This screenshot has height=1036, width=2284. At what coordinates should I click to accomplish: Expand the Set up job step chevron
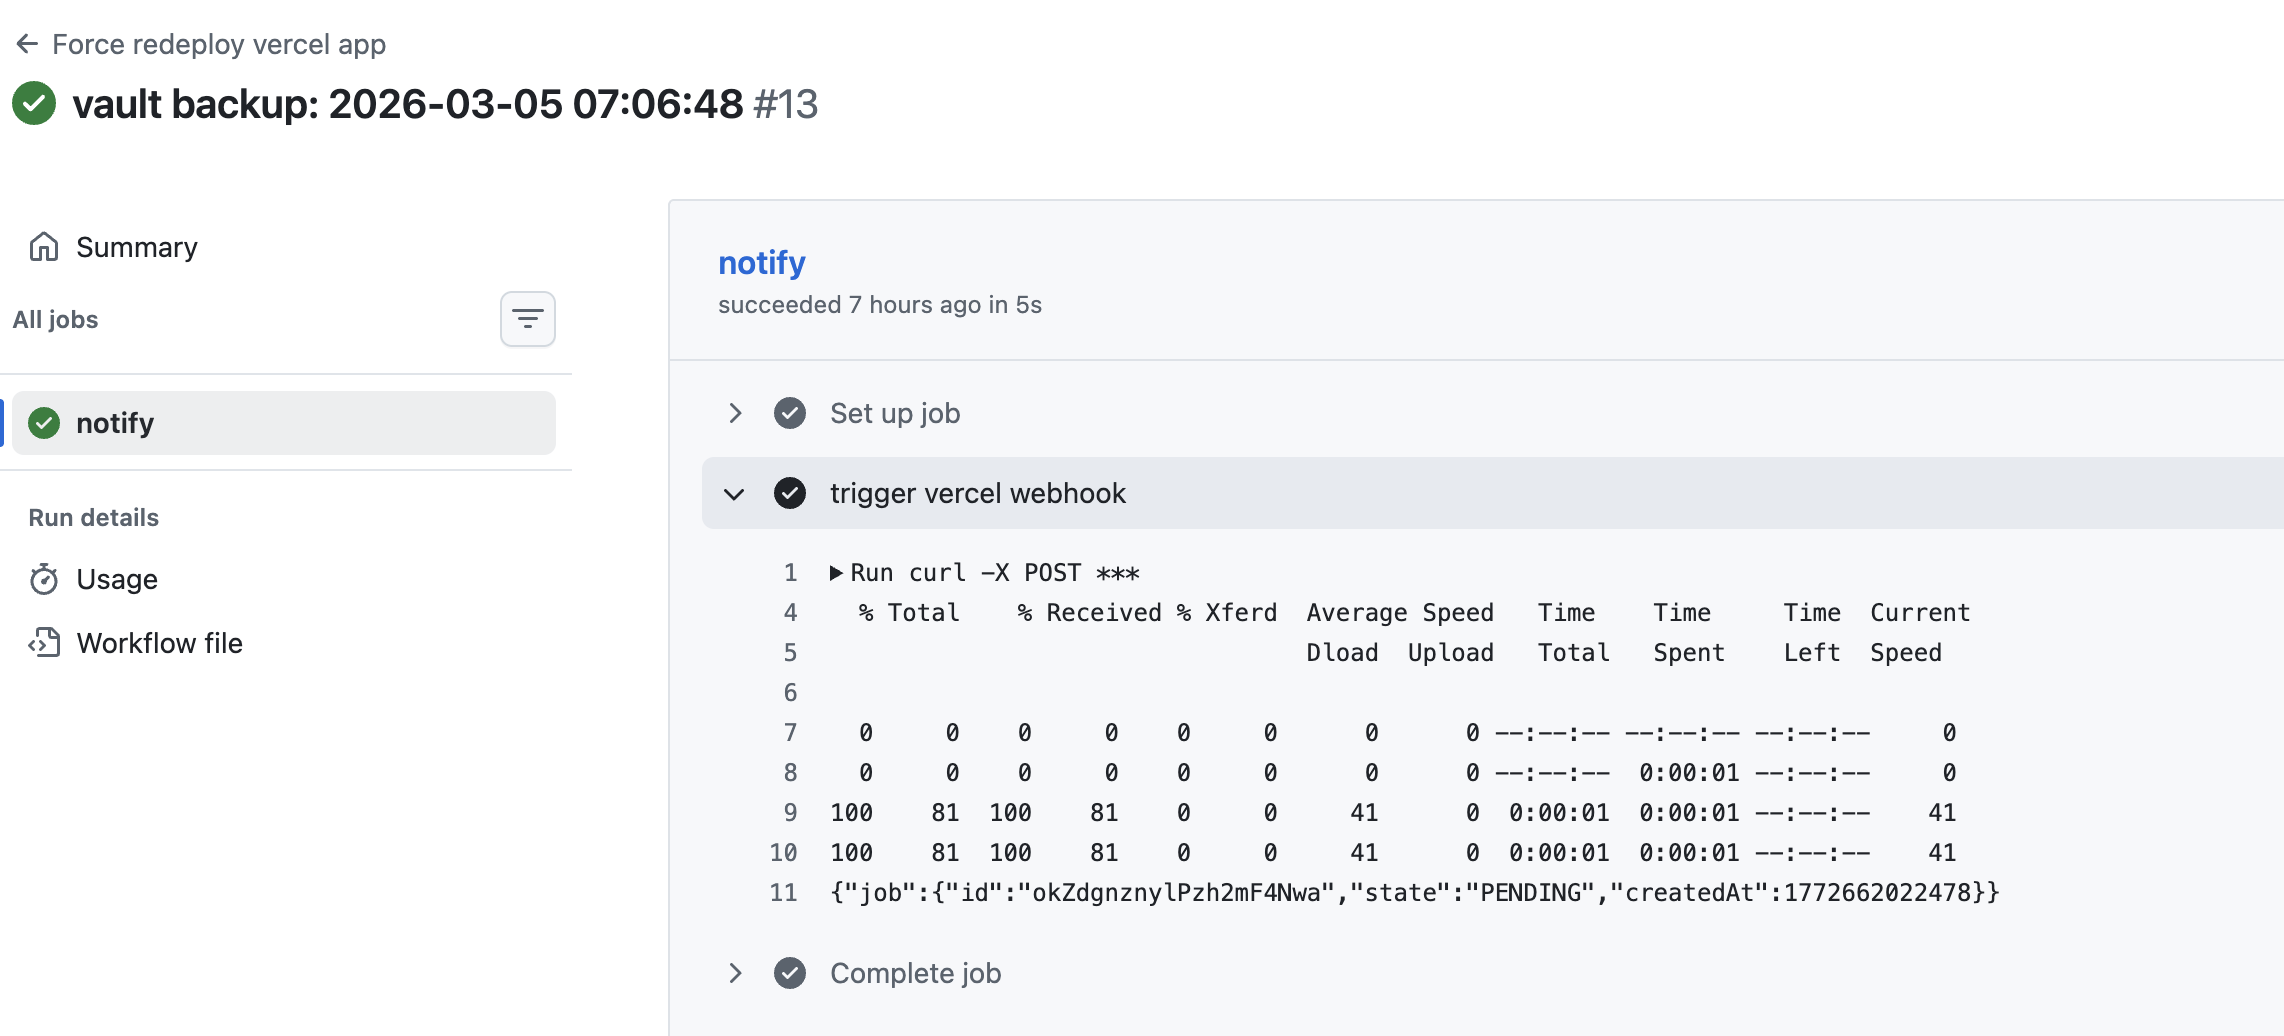click(735, 413)
